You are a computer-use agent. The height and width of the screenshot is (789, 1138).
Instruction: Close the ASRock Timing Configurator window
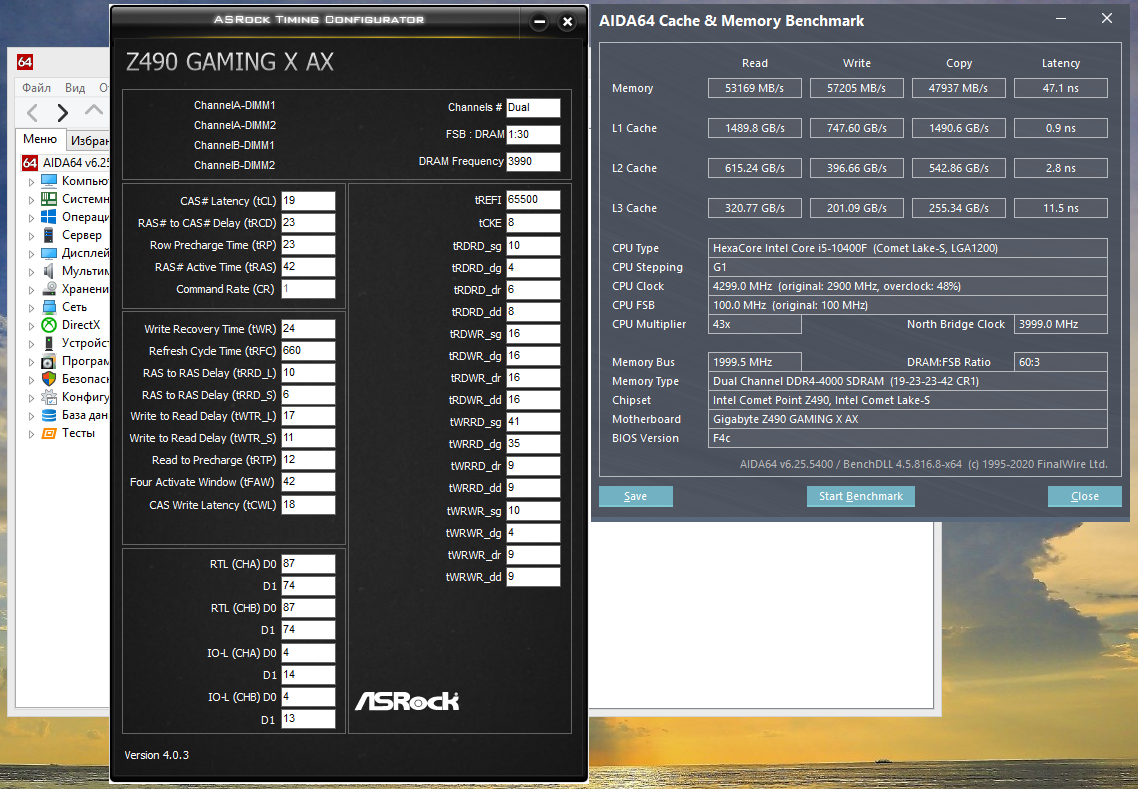coord(568,22)
